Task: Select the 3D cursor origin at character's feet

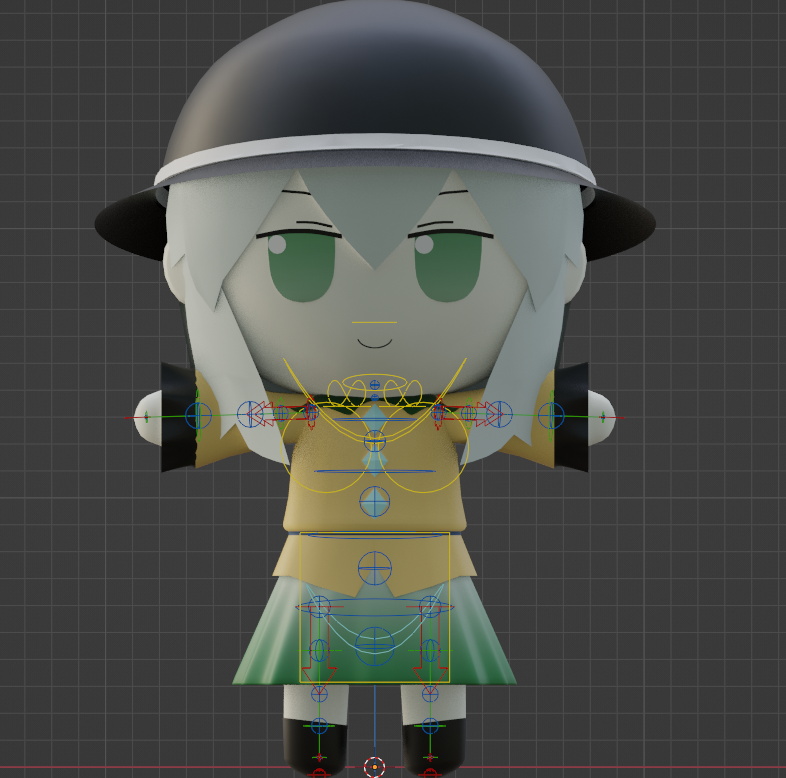Action: [x=374, y=766]
